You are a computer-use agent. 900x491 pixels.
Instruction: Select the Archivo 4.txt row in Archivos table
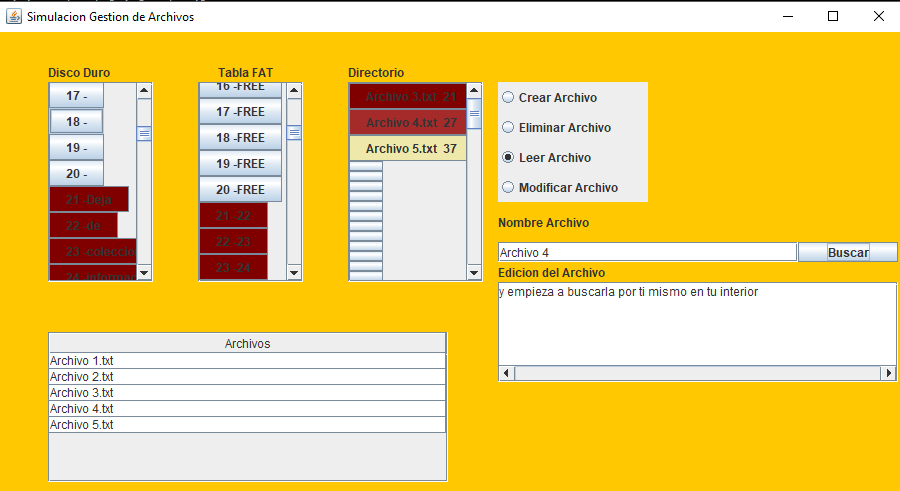click(247, 409)
